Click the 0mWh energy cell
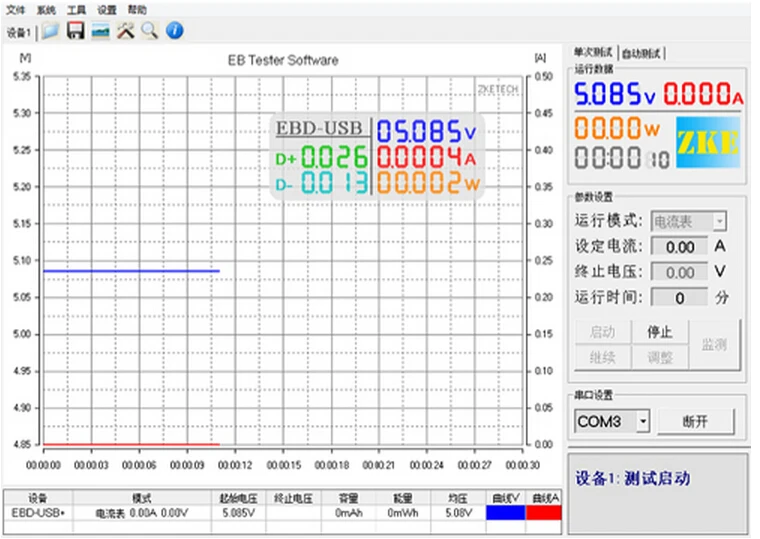The image size is (760, 539). pyautogui.click(x=403, y=513)
